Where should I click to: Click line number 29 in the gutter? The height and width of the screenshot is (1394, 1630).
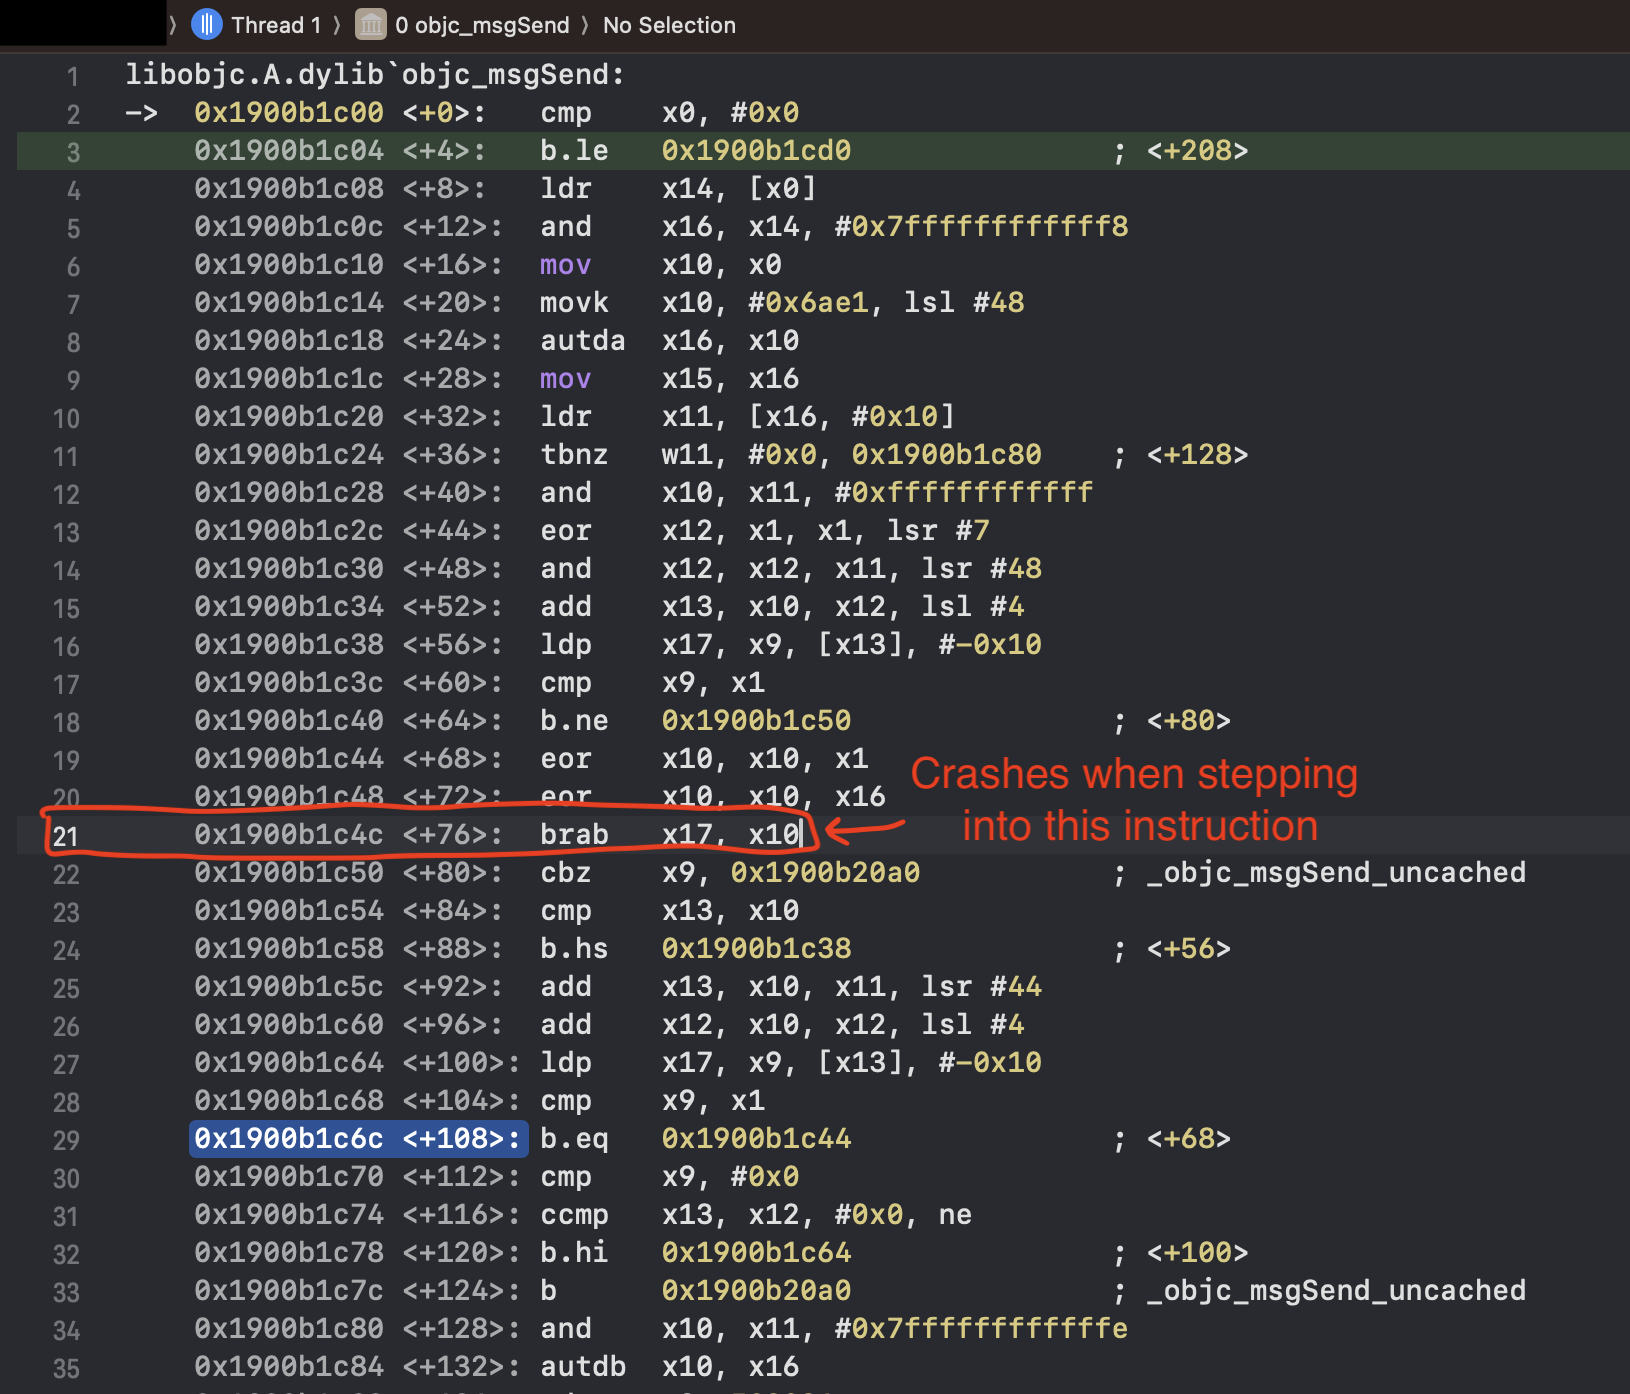coord(66,1140)
